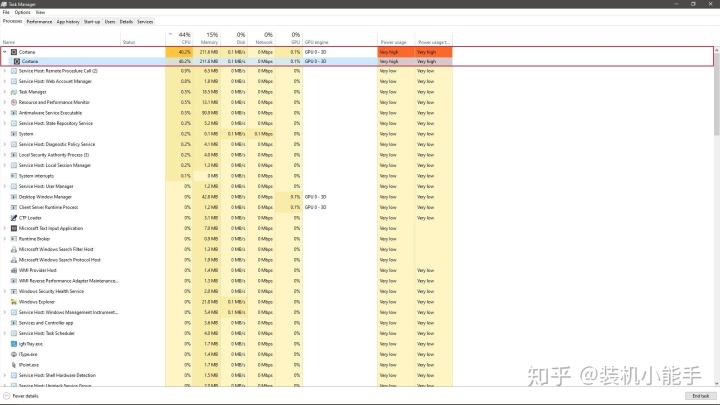
Task: Sort processes by the Network column
Action: pos(261,38)
